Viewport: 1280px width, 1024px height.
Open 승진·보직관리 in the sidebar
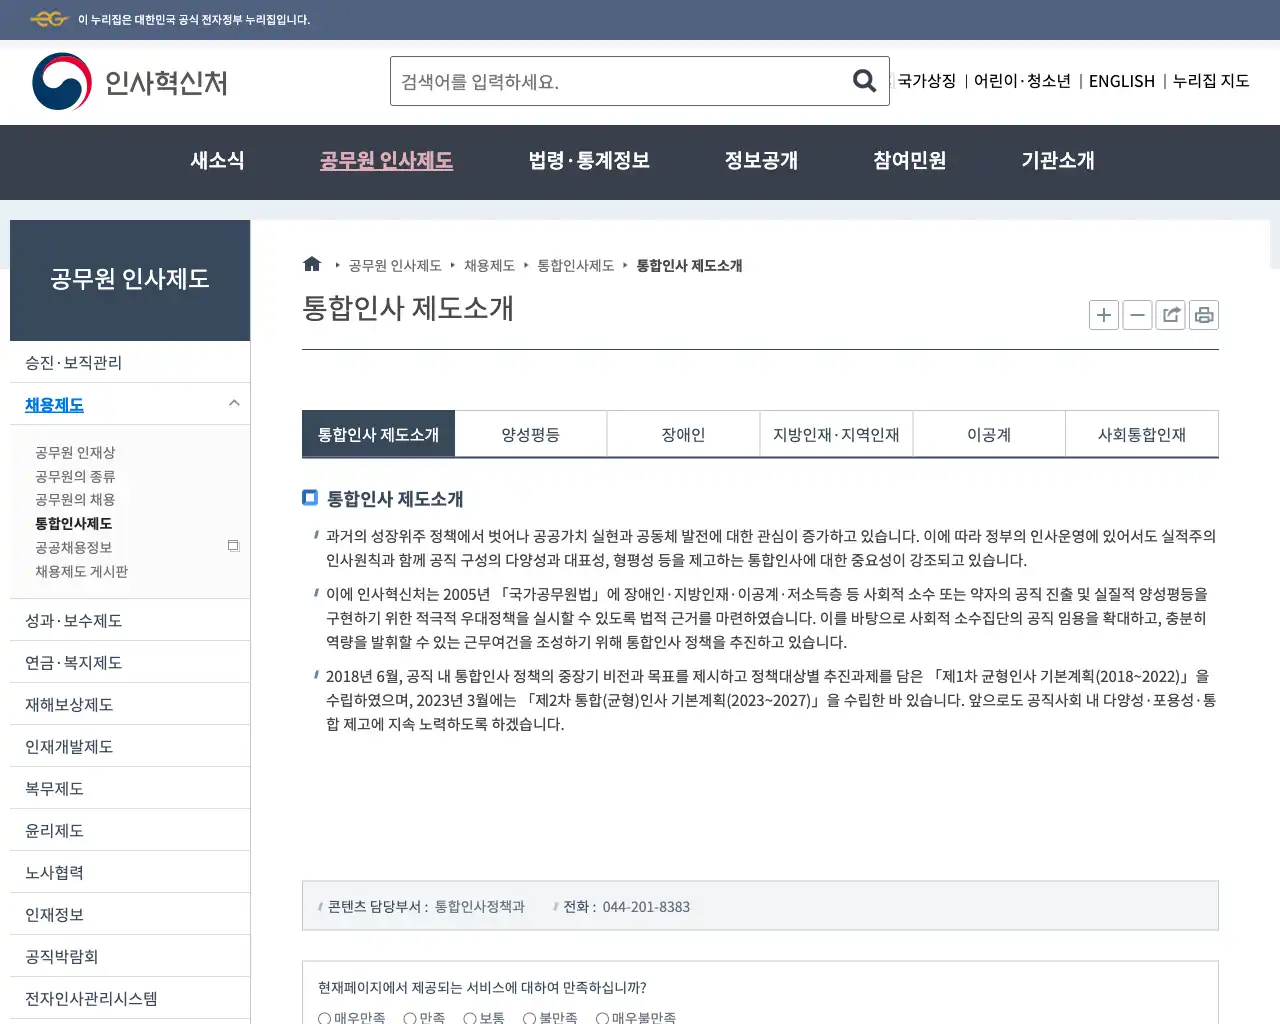coord(130,362)
